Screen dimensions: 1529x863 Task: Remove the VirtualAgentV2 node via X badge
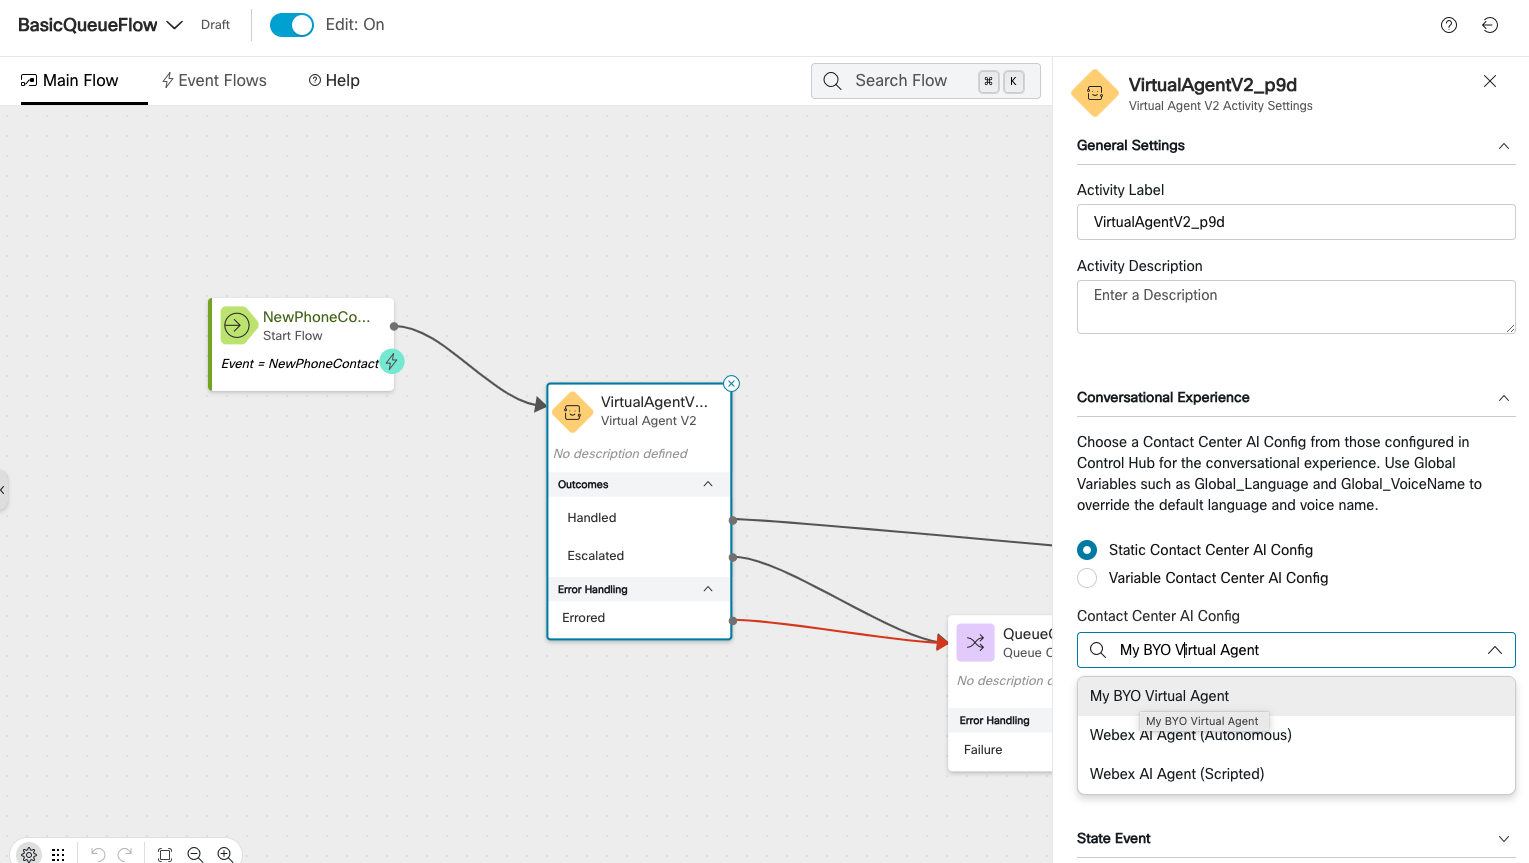click(732, 383)
